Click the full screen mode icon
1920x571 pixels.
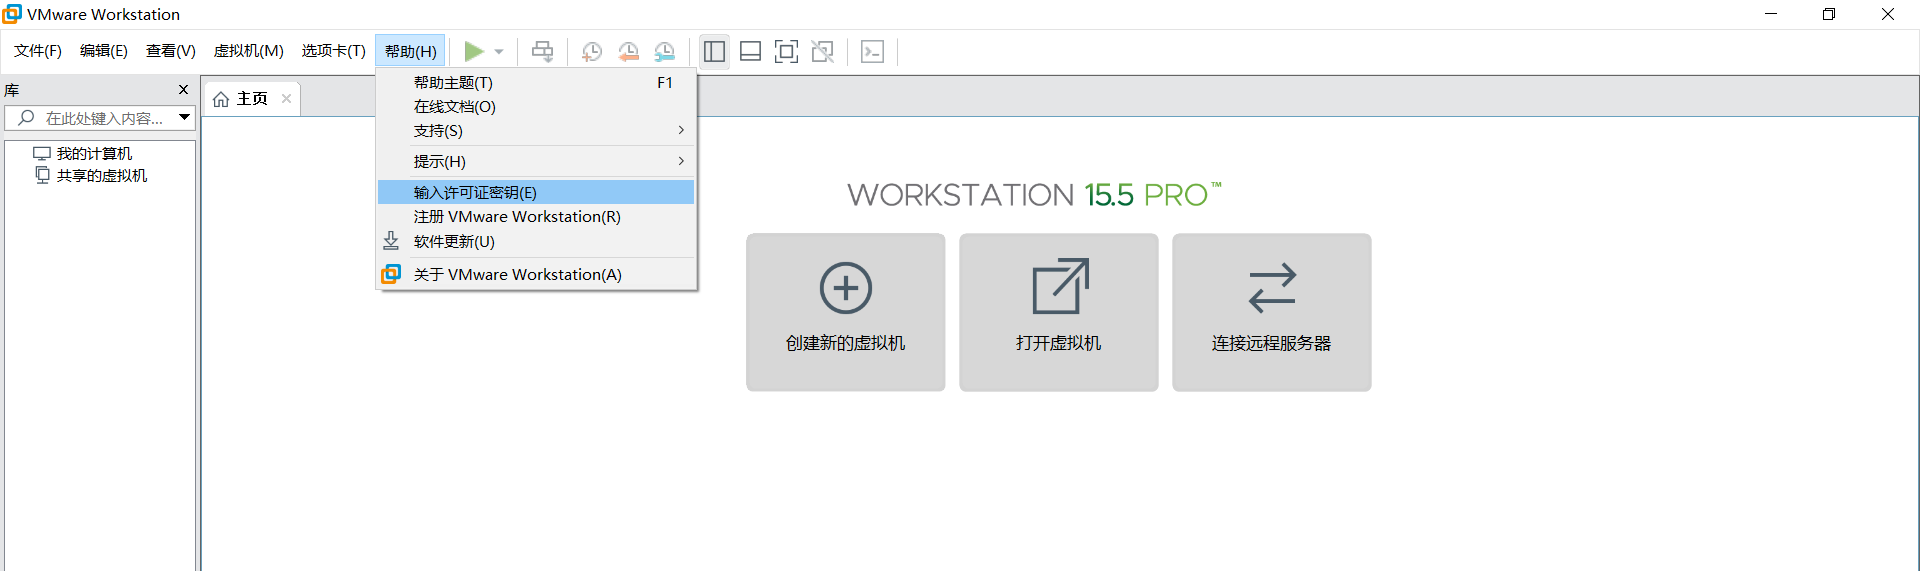tap(786, 51)
